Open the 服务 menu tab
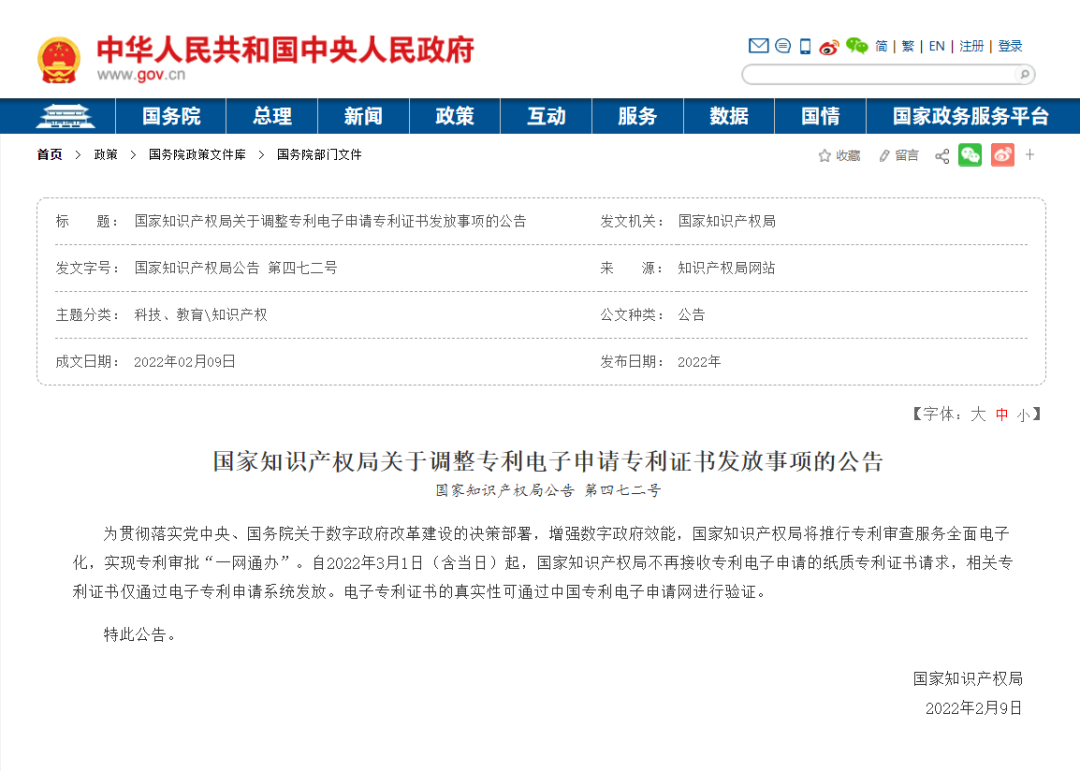1080x771 pixels. 637,116
